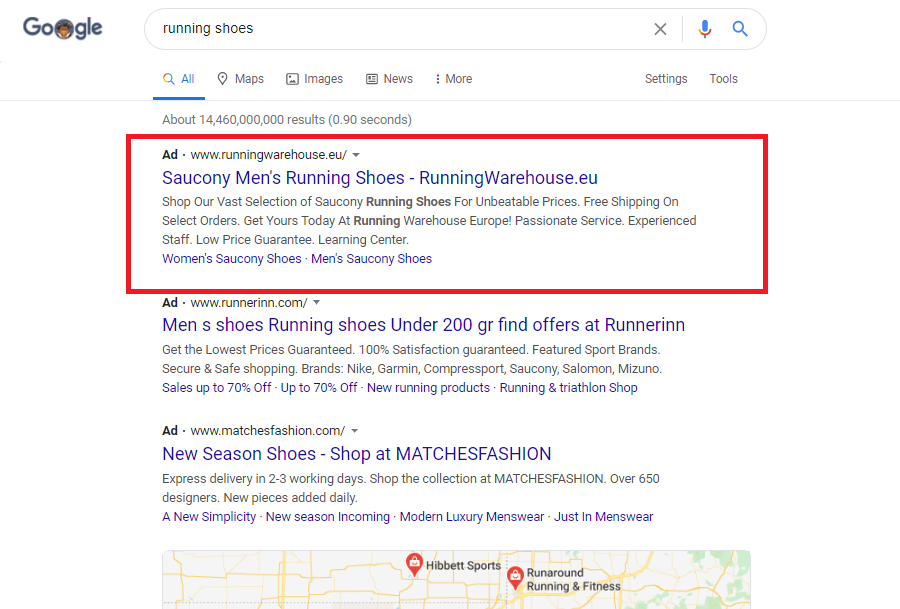
Task: Switch to the Maps tab
Action: 240,79
